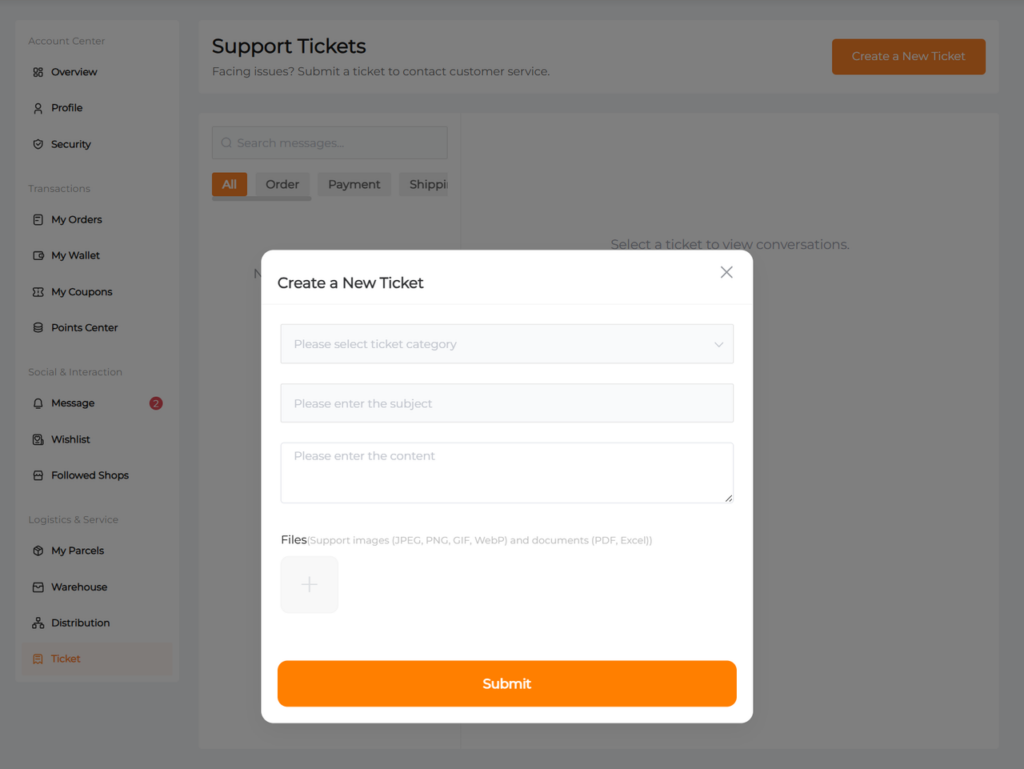Click the Distribution network icon
The image size is (1024, 769).
pos(38,623)
